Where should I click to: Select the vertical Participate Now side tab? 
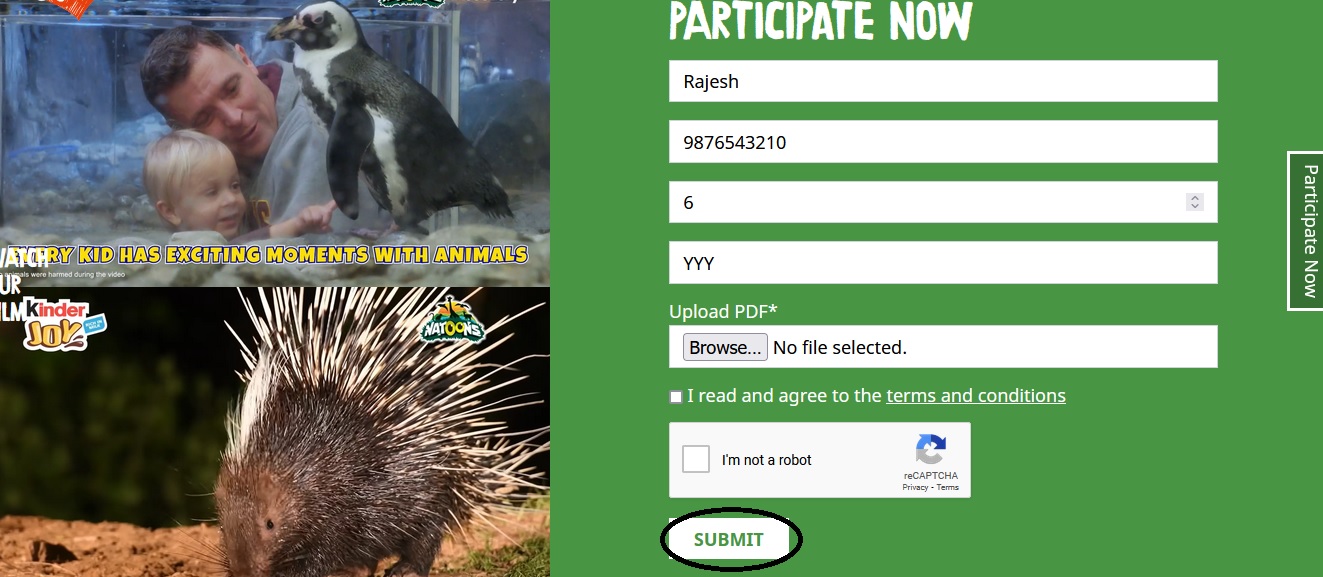[x=1306, y=231]
